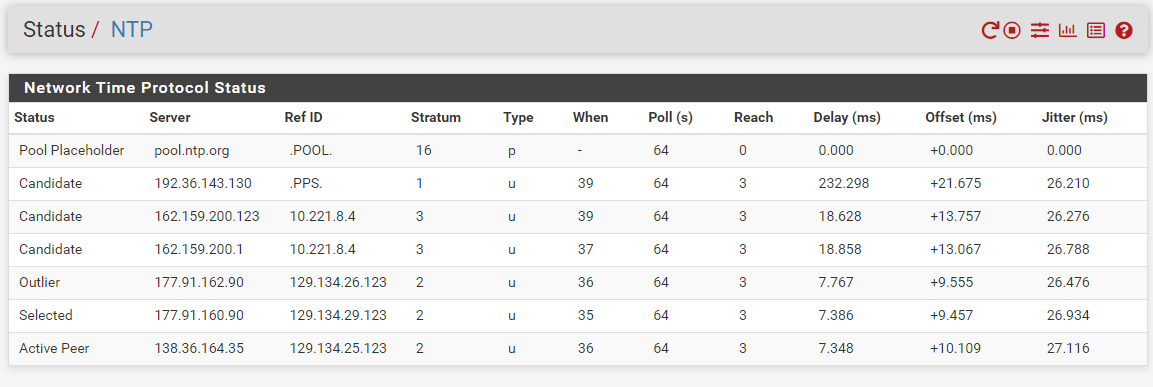Open related log entries list icon
This screenshot has height=387, width=1153.
click(x=1096, y=30)
